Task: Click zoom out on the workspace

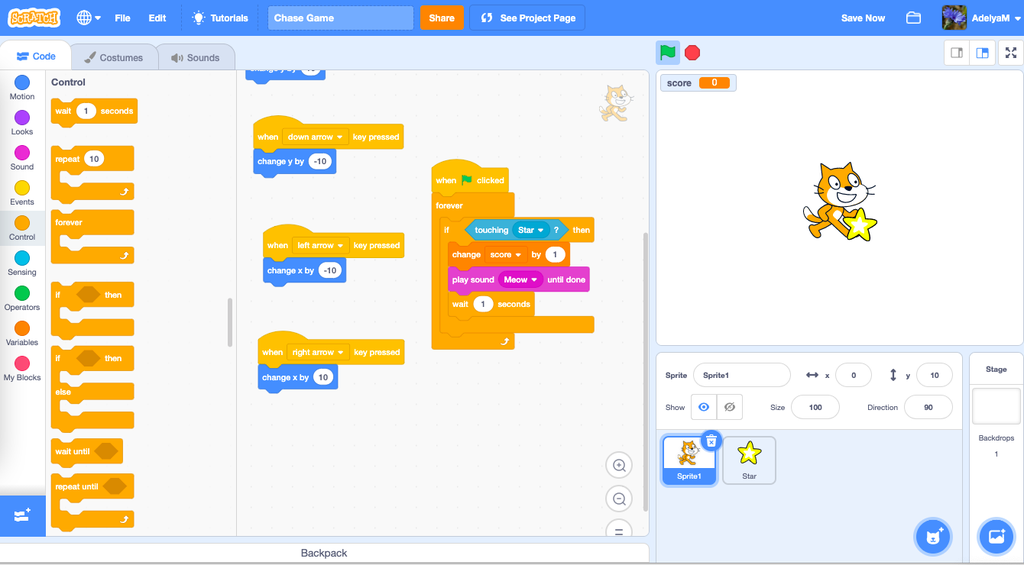Action: pyautogui.click(x=618, y=499)
